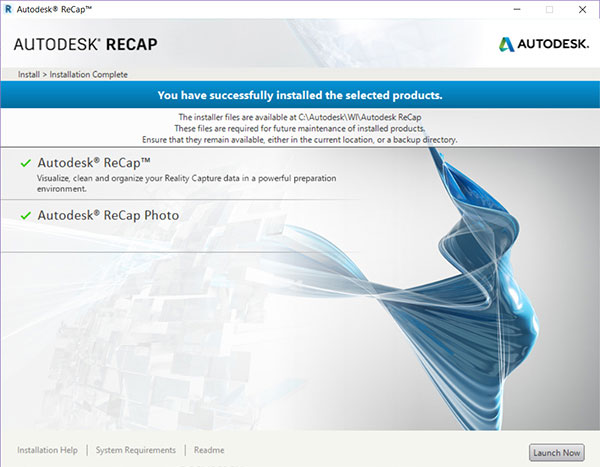Click the Autodesk logo at top right
Image resolution: width=600 pixels, height=467 pixels.
point(544,44)
